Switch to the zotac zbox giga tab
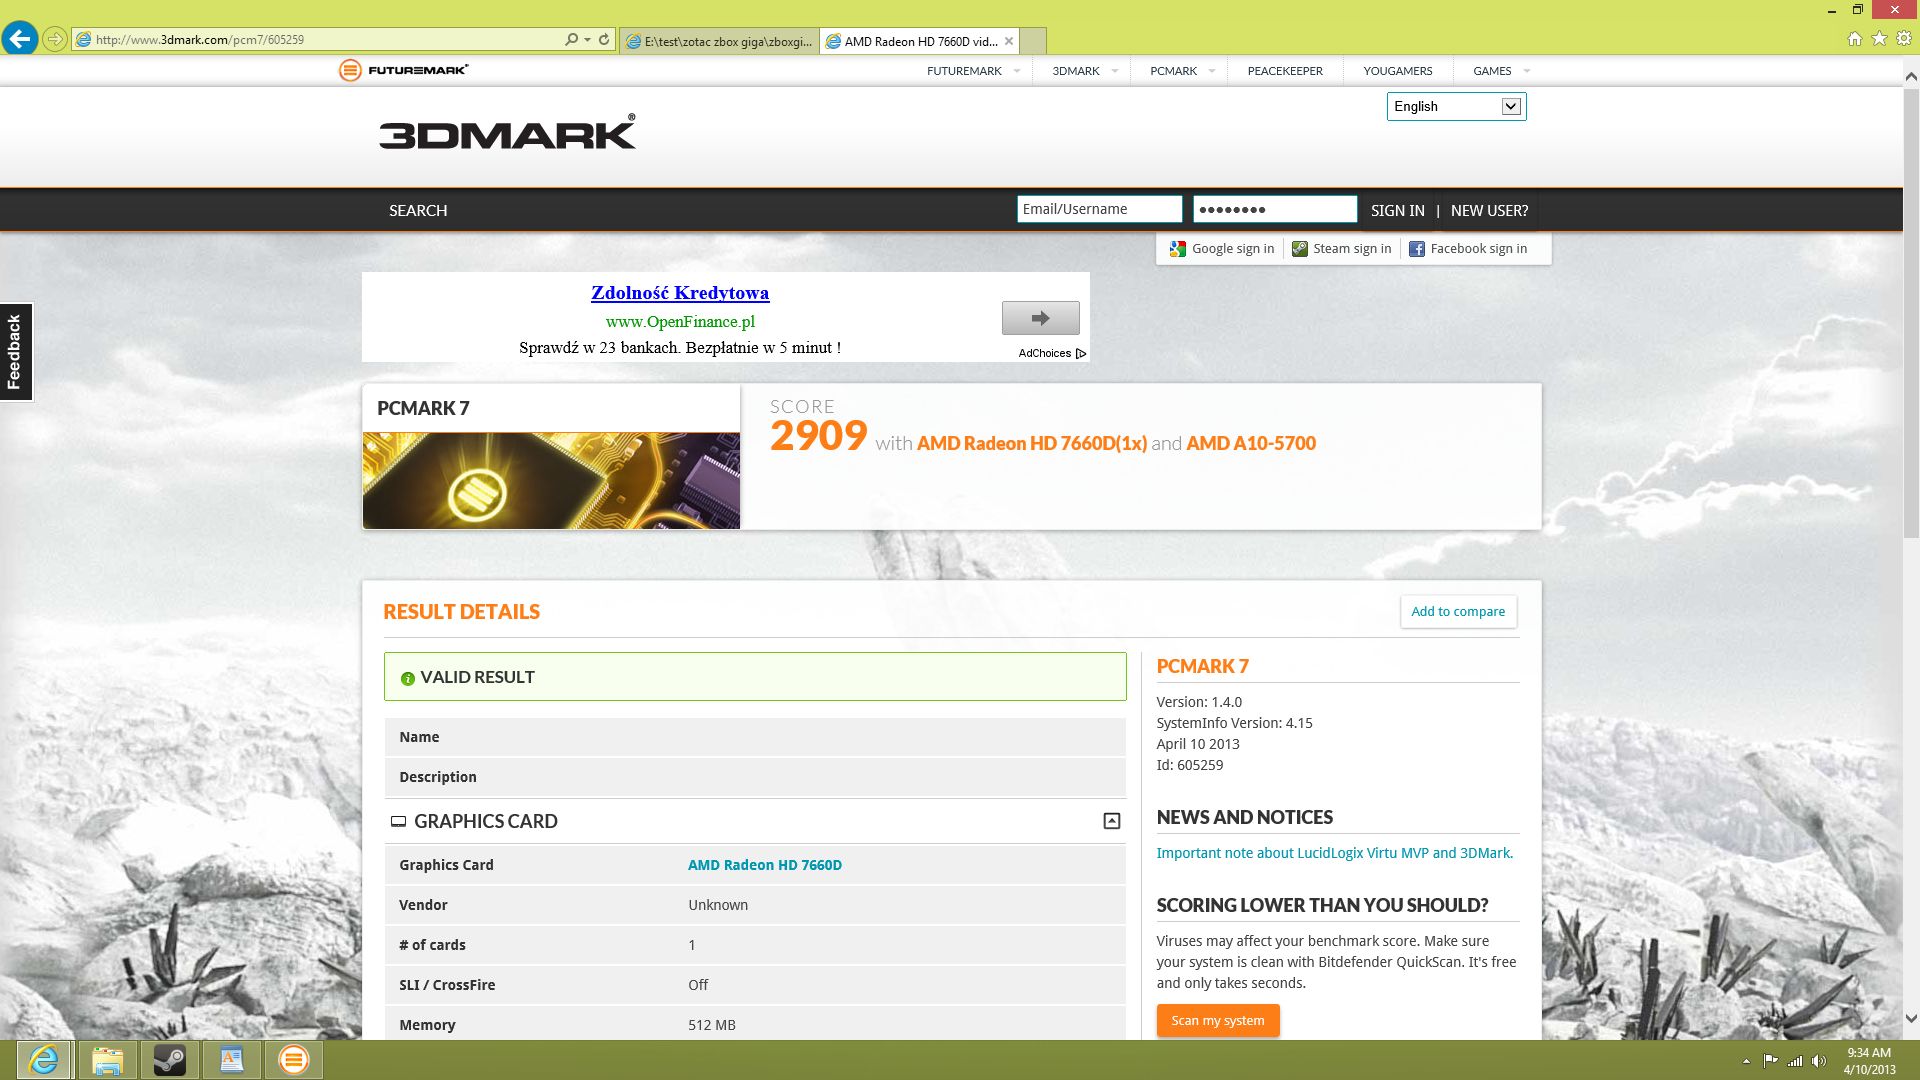Image resolution: width=1920 pixels, height=1080 pixels. [x=719, y=41]
